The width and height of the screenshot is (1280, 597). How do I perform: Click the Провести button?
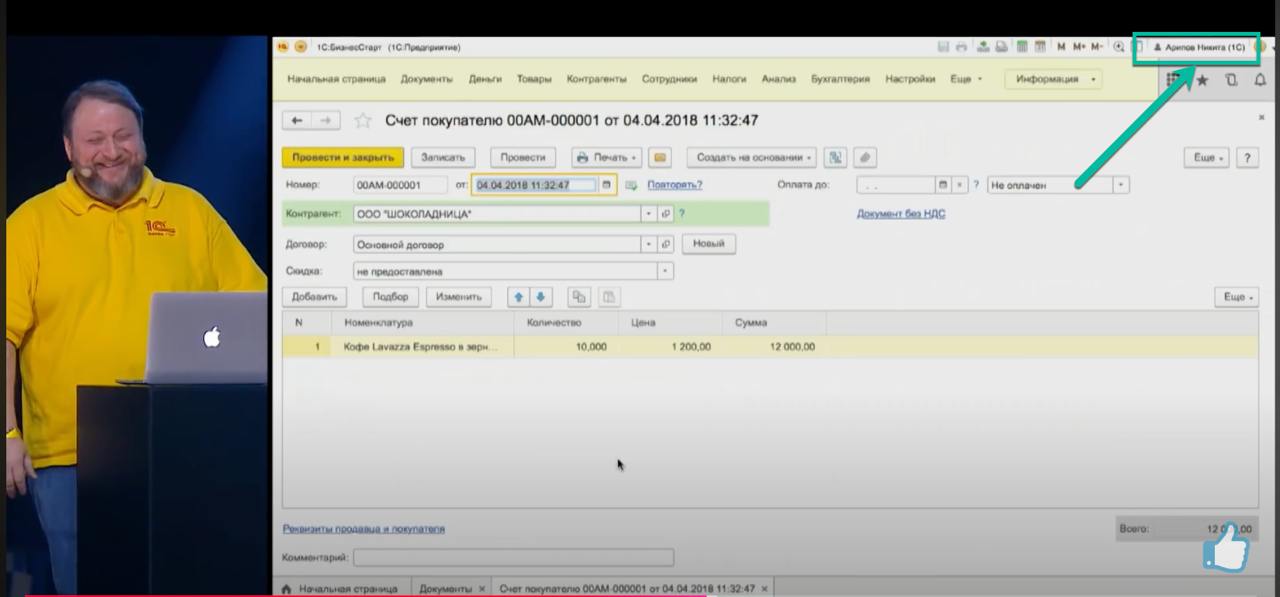[x=523, y=157]
